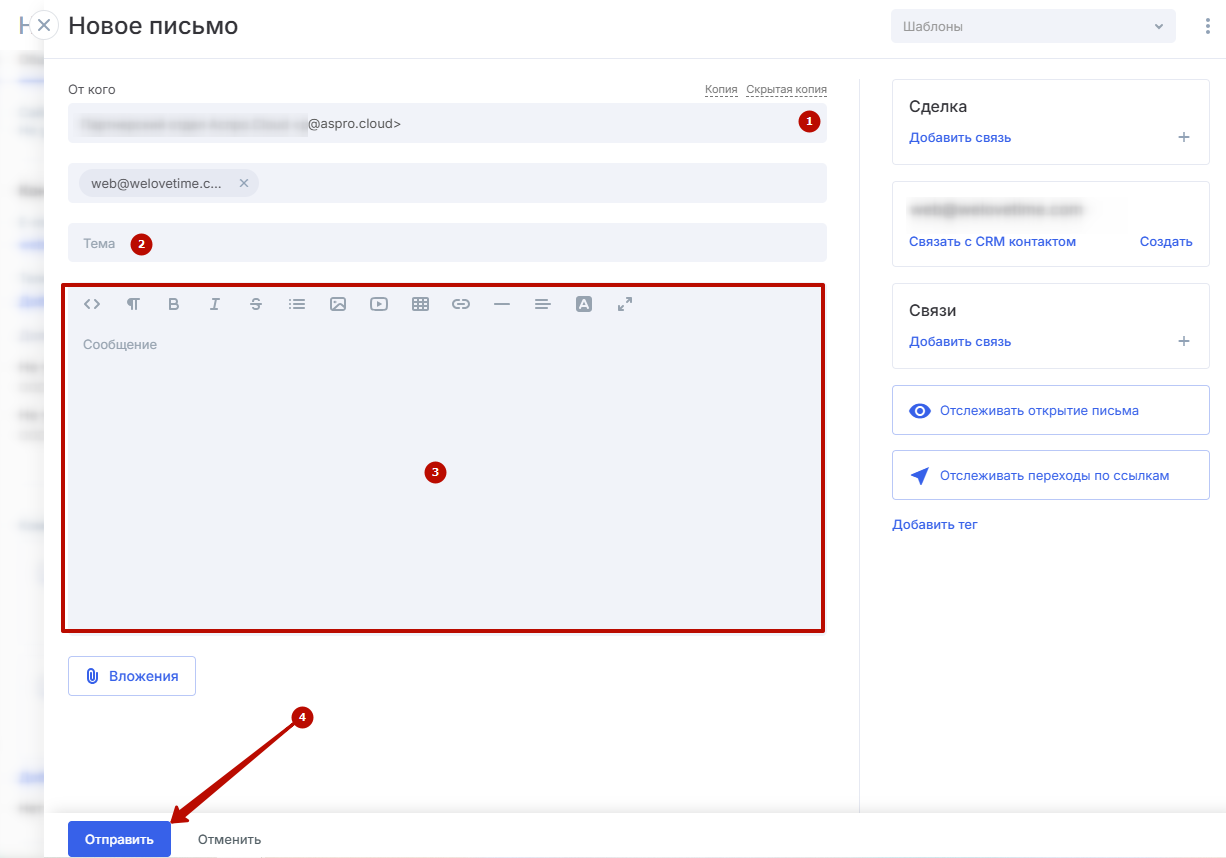Insert a video into the message
This screenshot has width=1226, height=858.
(379, 304)
